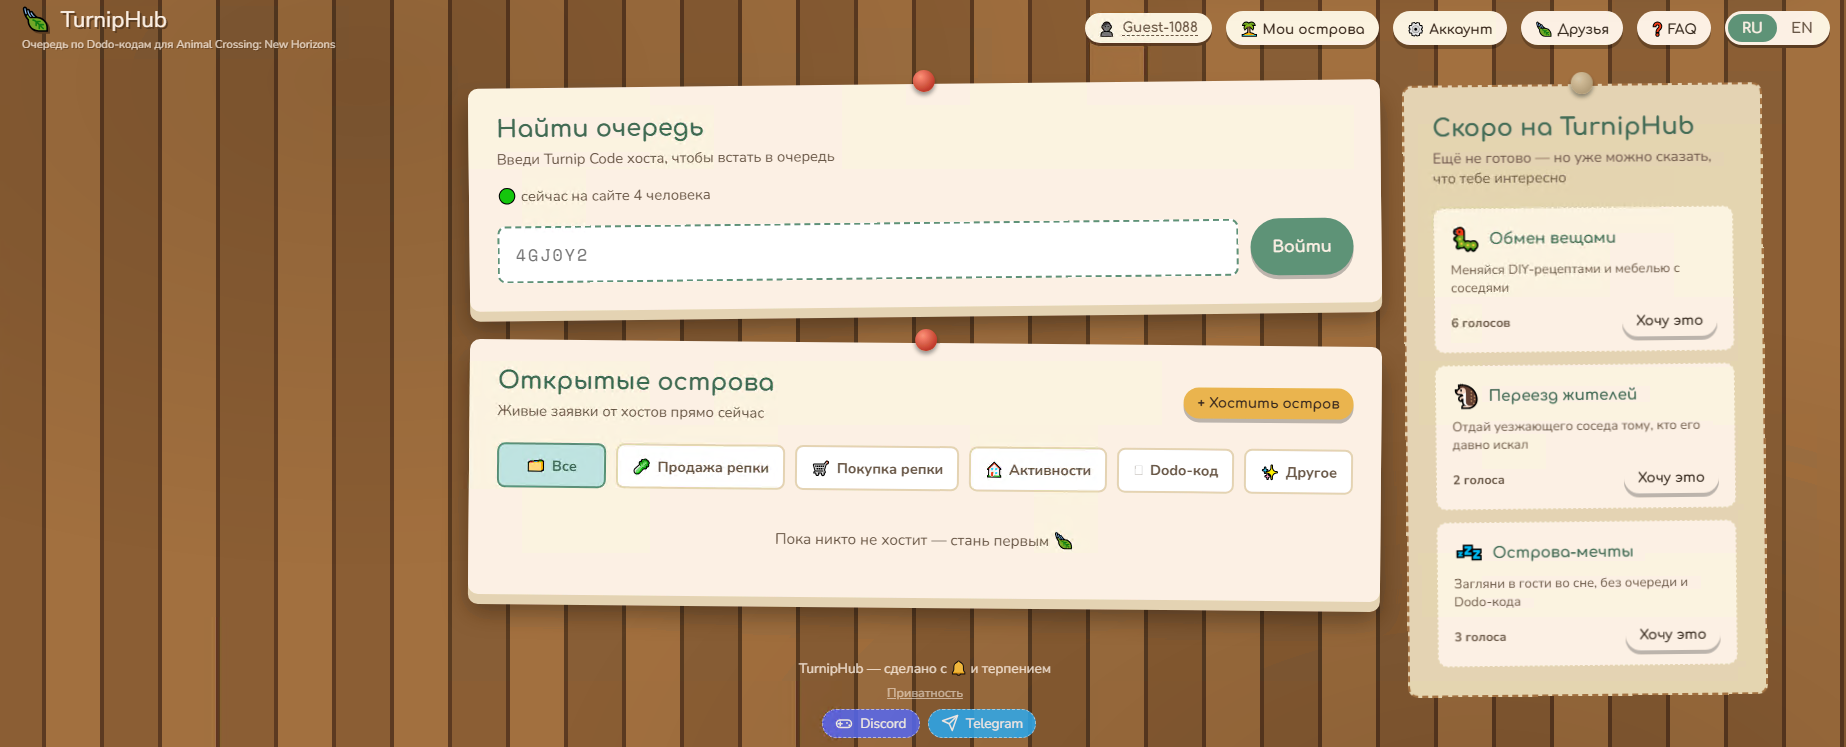Vote Хочу это for Переезд жителей
This screenshot has width=1846, height=747.
point(1671,478)
